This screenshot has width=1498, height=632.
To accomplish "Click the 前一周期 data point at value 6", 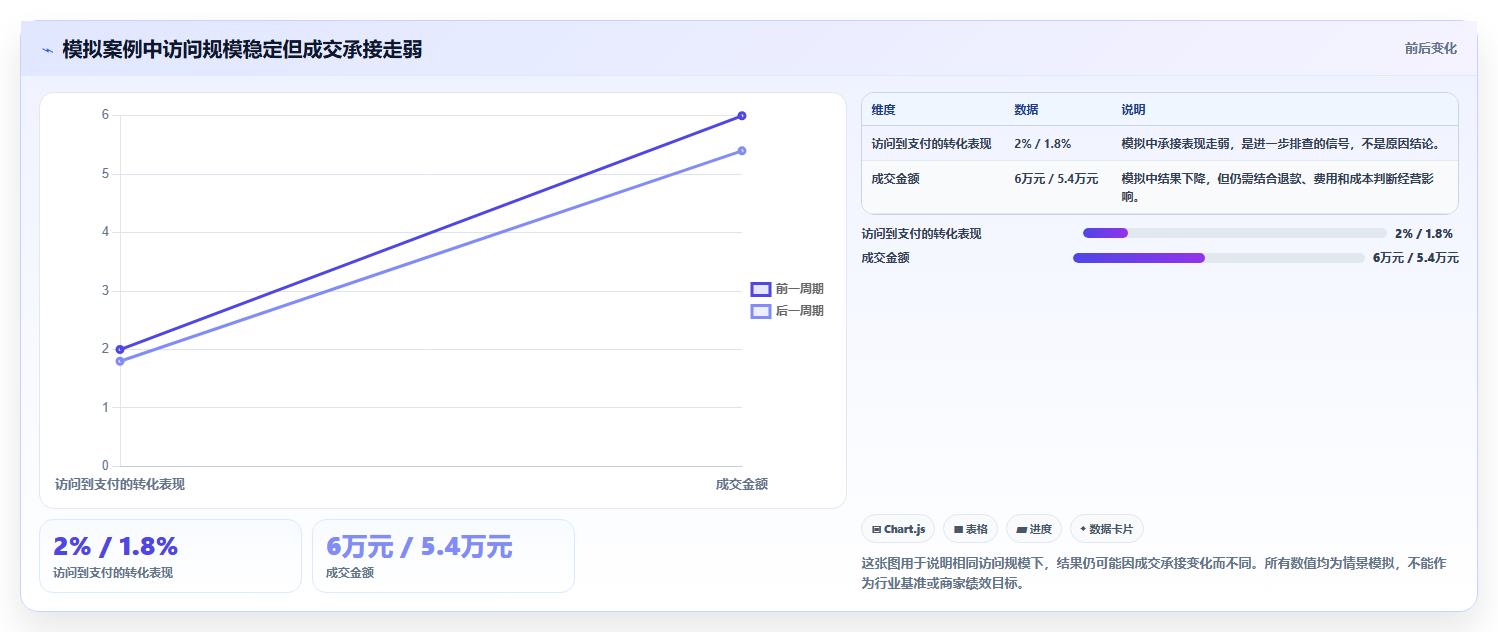I will 742,115.
